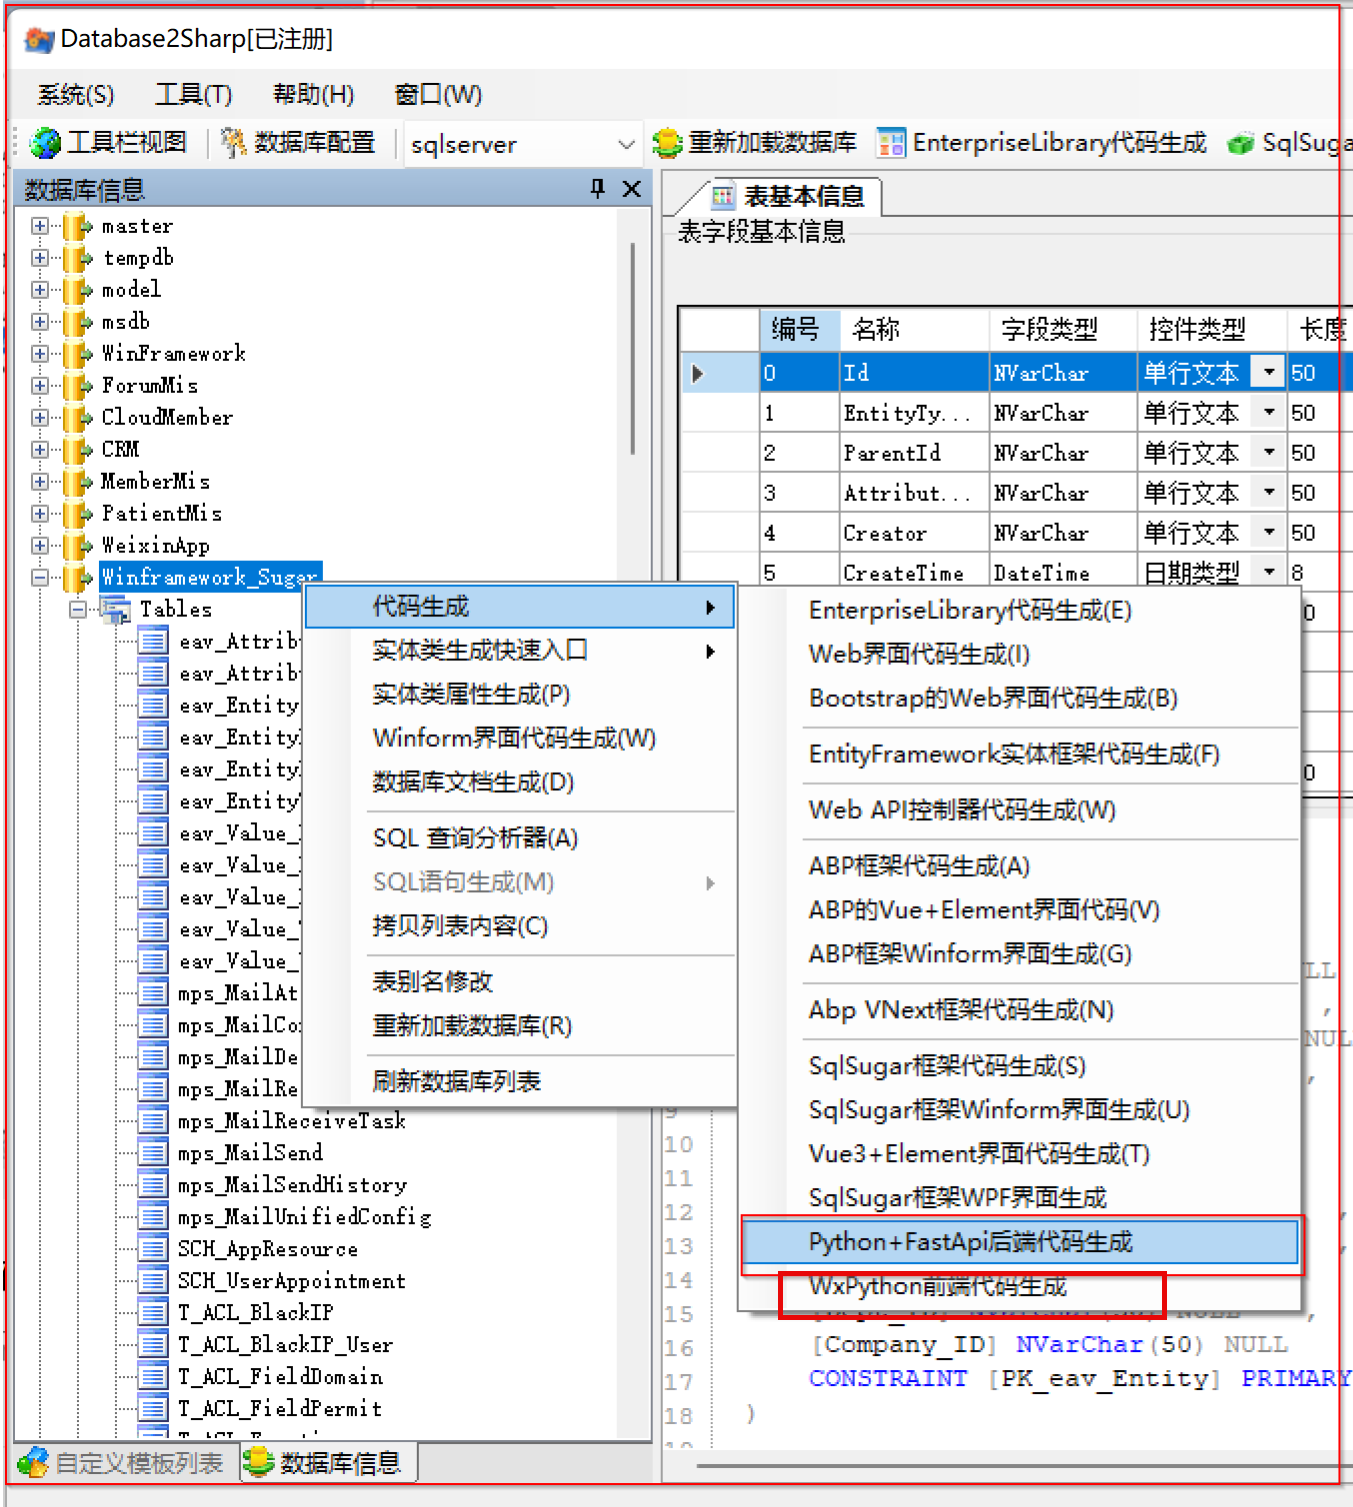Screen dimensions: 1353x1507
Task: Click the master database folder icon
Action: [78, 226]
